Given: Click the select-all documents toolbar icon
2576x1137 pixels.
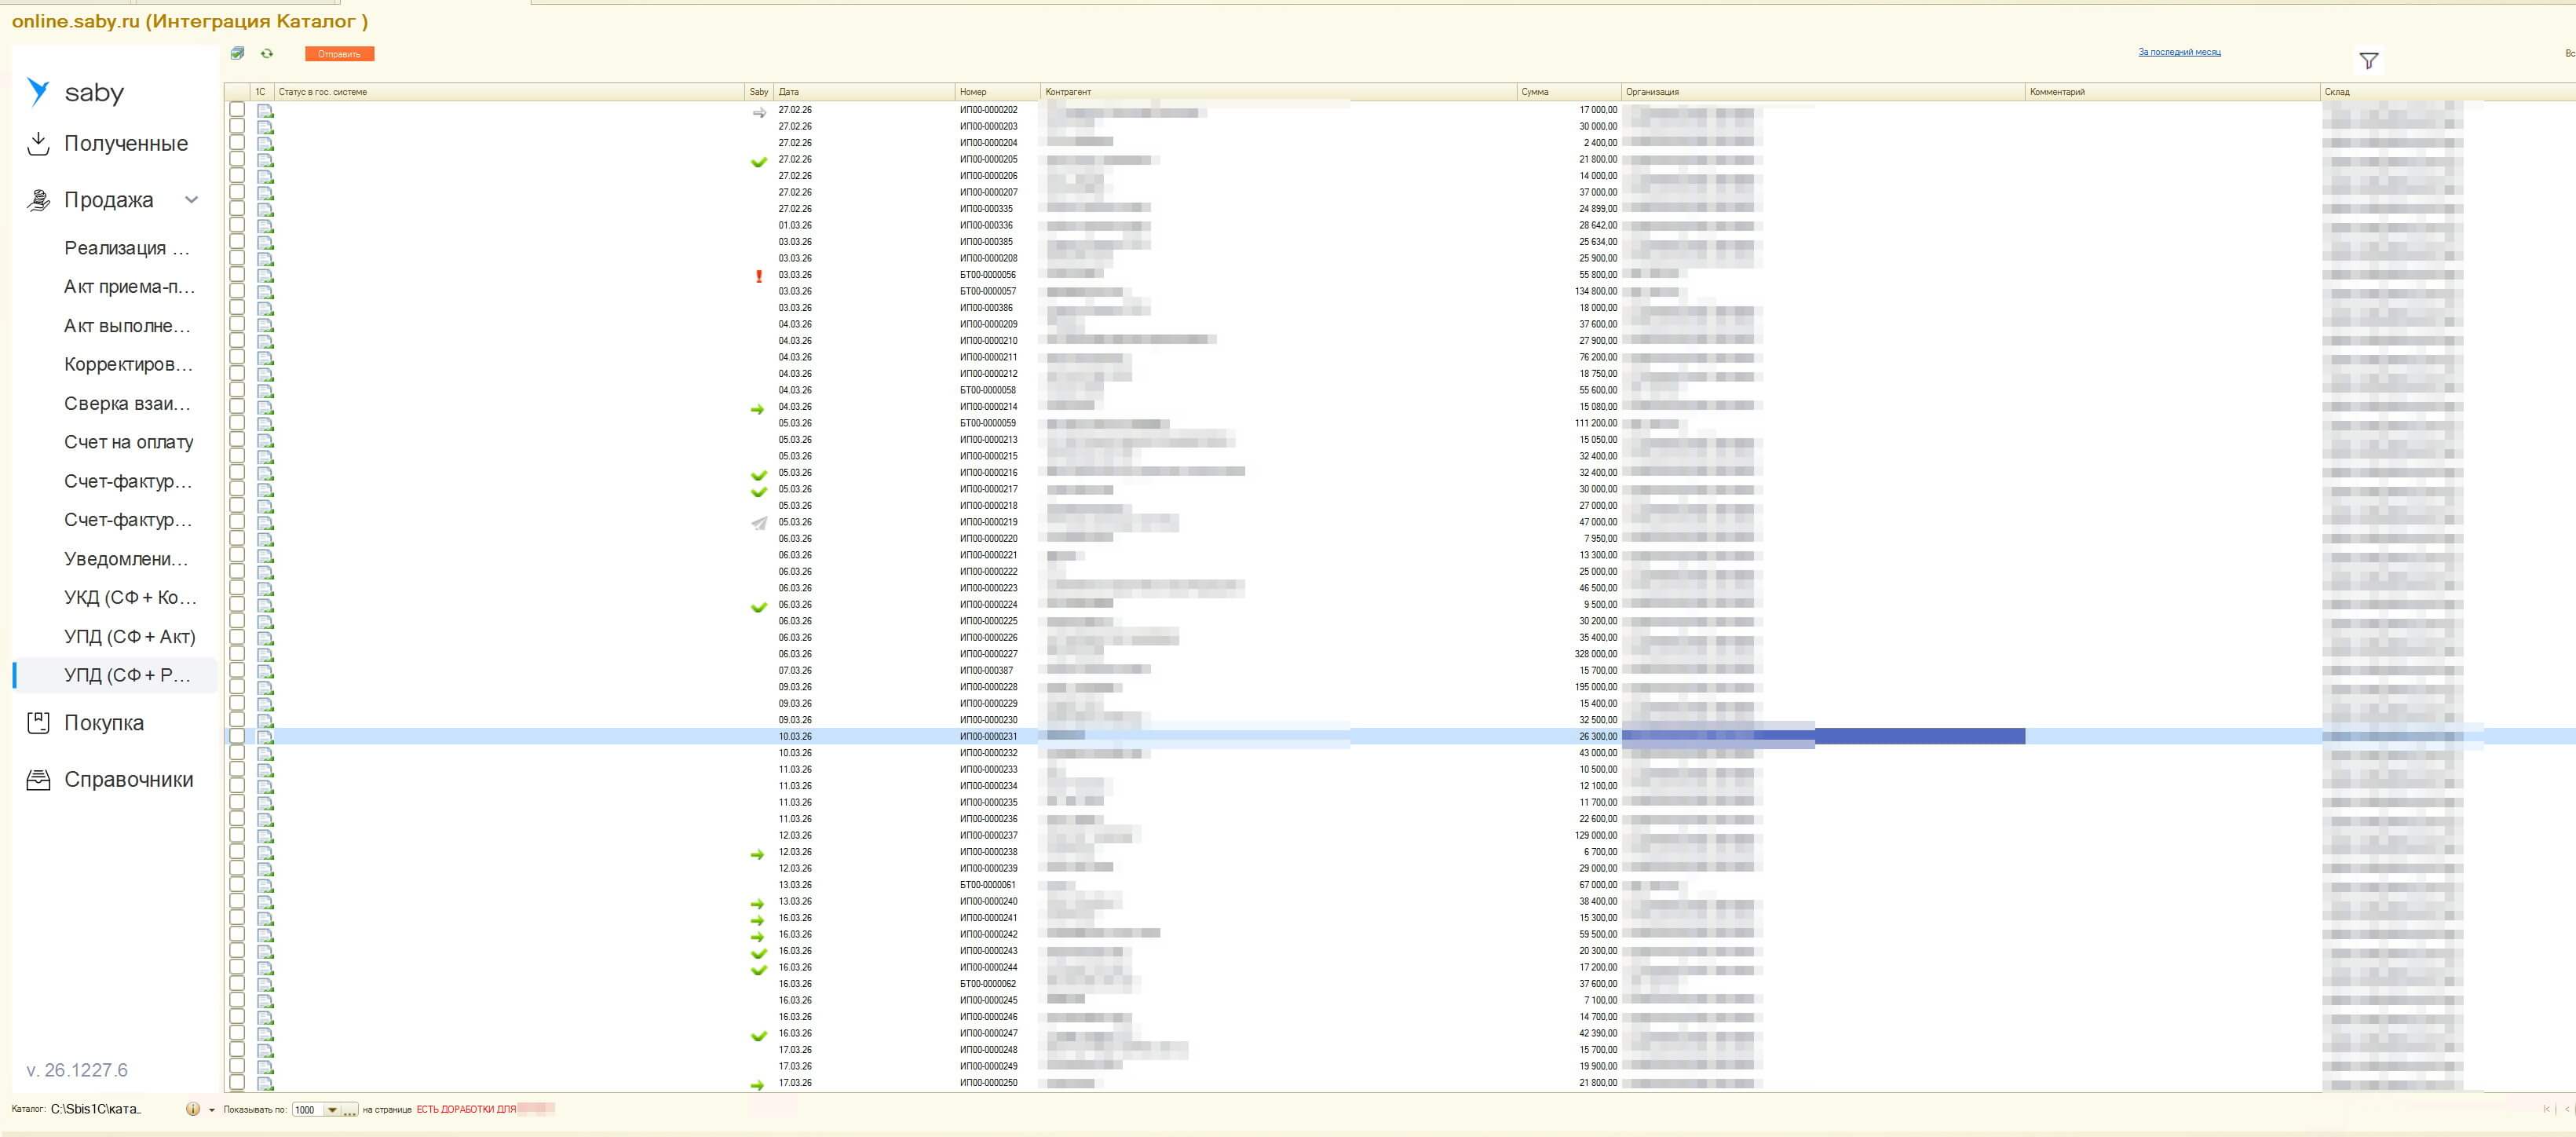Looking at the screenshot, I should [x=237, y=53].
